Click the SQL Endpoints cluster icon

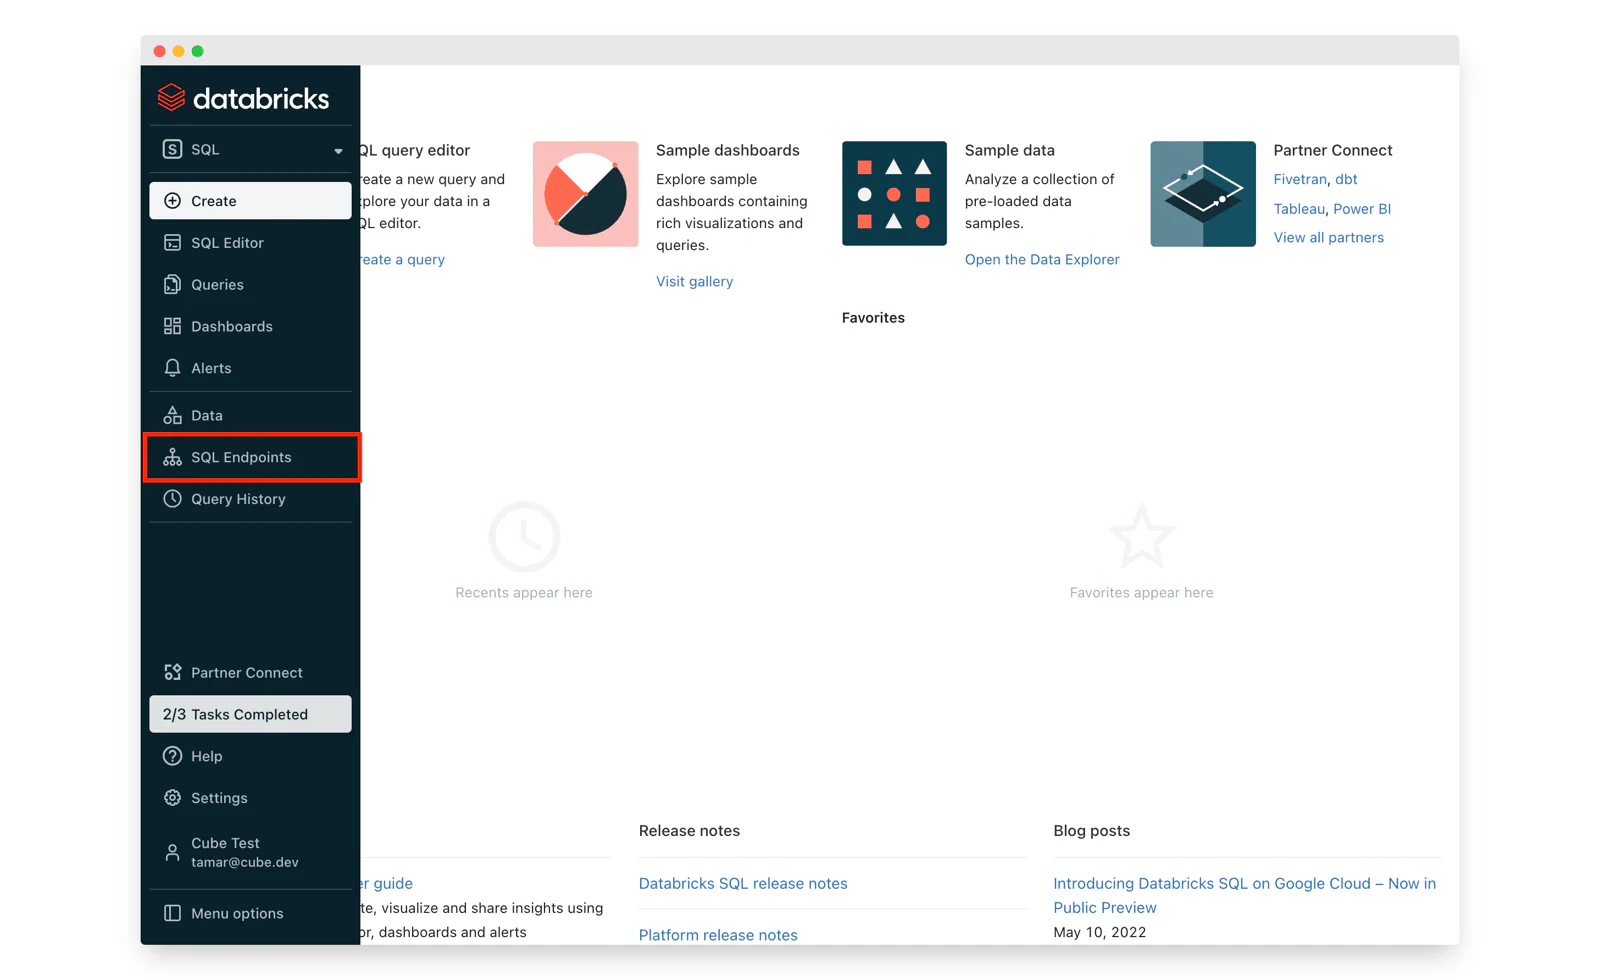172,457
